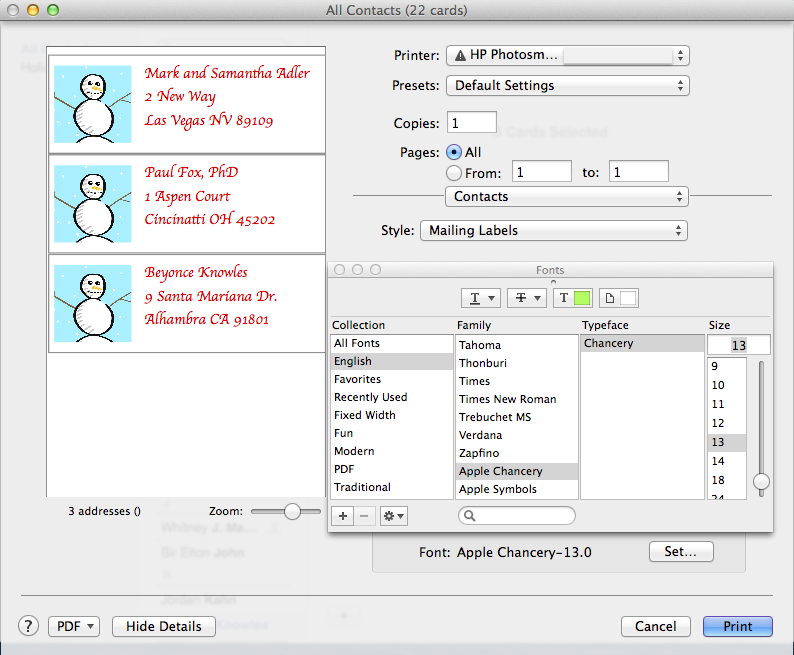This screenshot has width=794, height=655.
Task: Add a new font collection
Action: point(342,516)
